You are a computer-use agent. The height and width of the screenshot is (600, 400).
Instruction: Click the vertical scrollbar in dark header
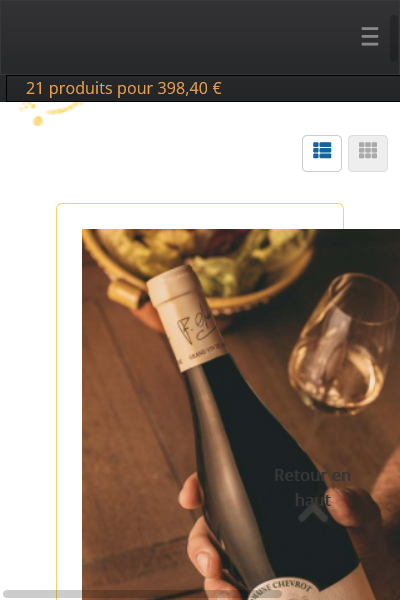tap(394, 38)
